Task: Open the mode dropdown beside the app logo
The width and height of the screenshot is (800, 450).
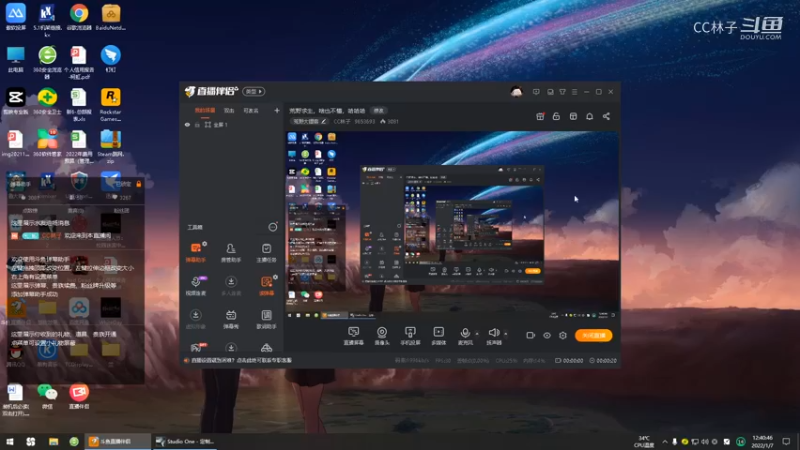Action: [254, 92]
